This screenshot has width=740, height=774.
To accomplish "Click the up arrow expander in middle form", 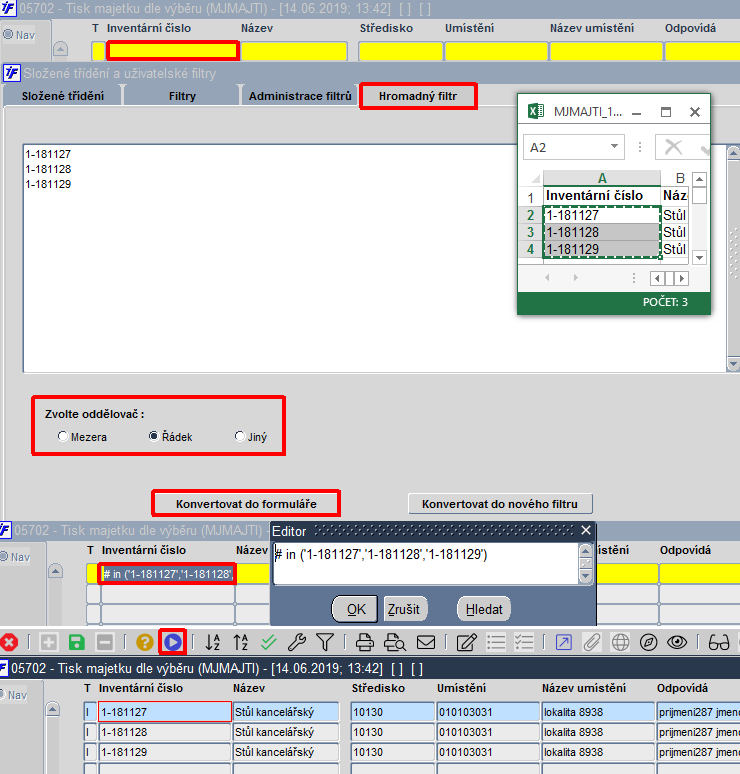I will pos(55,572).
